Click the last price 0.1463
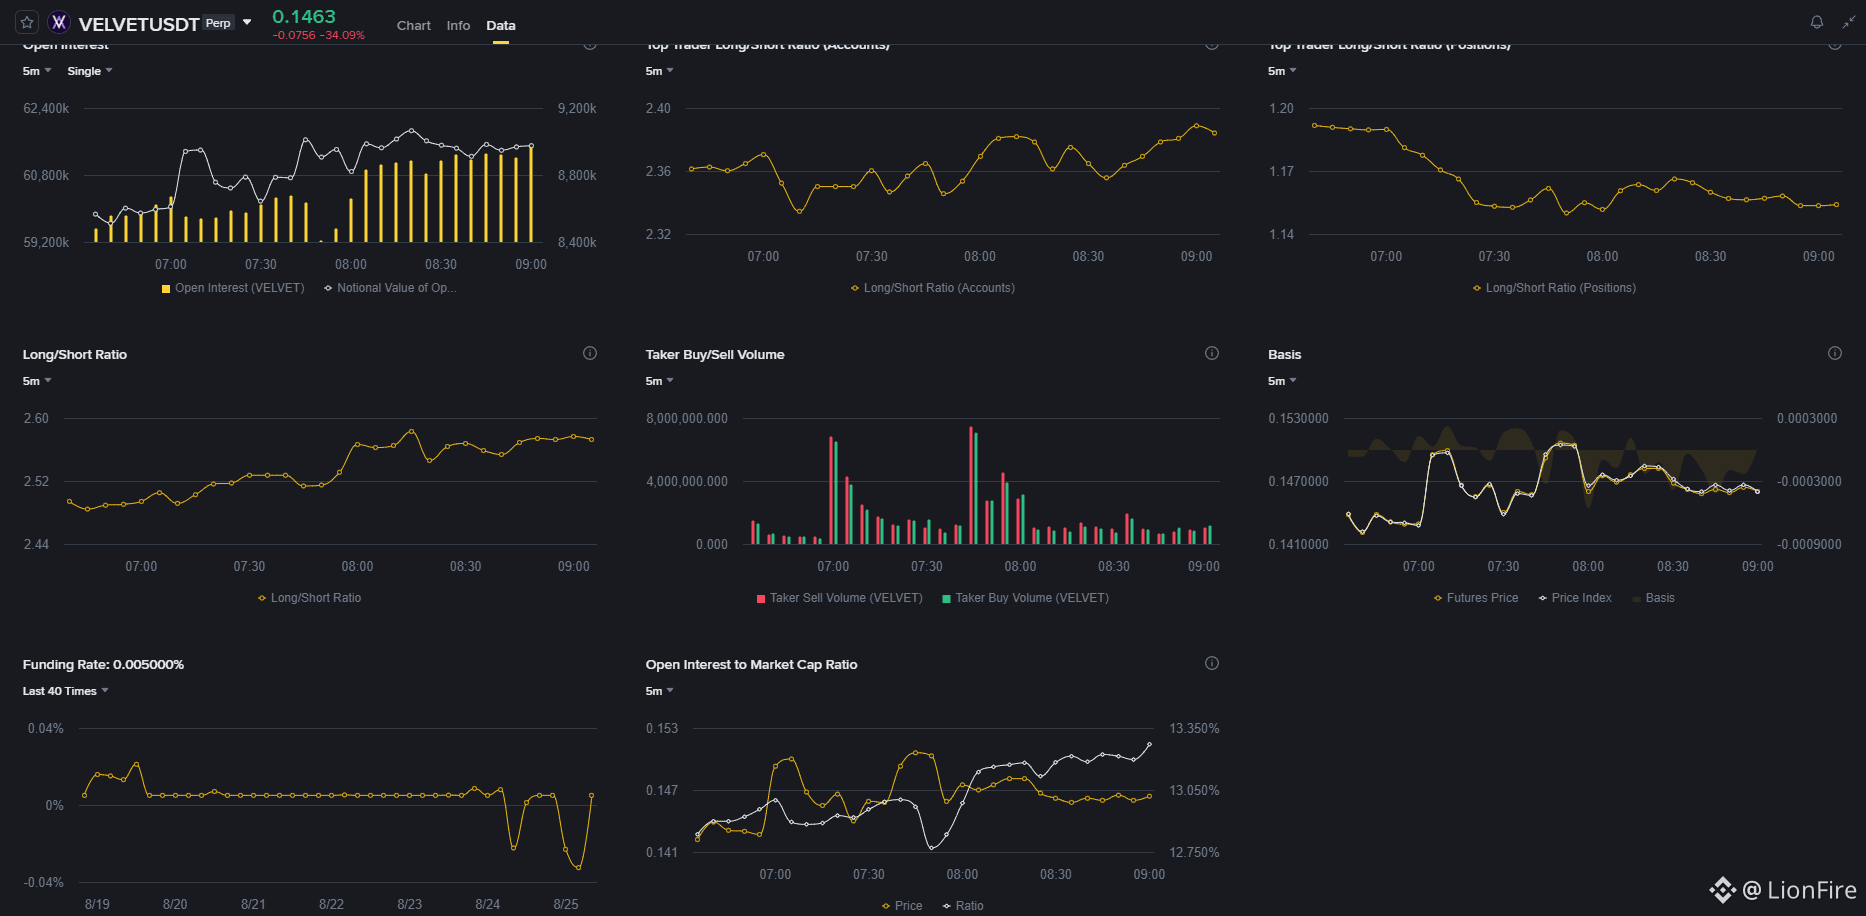 point(304,16)
